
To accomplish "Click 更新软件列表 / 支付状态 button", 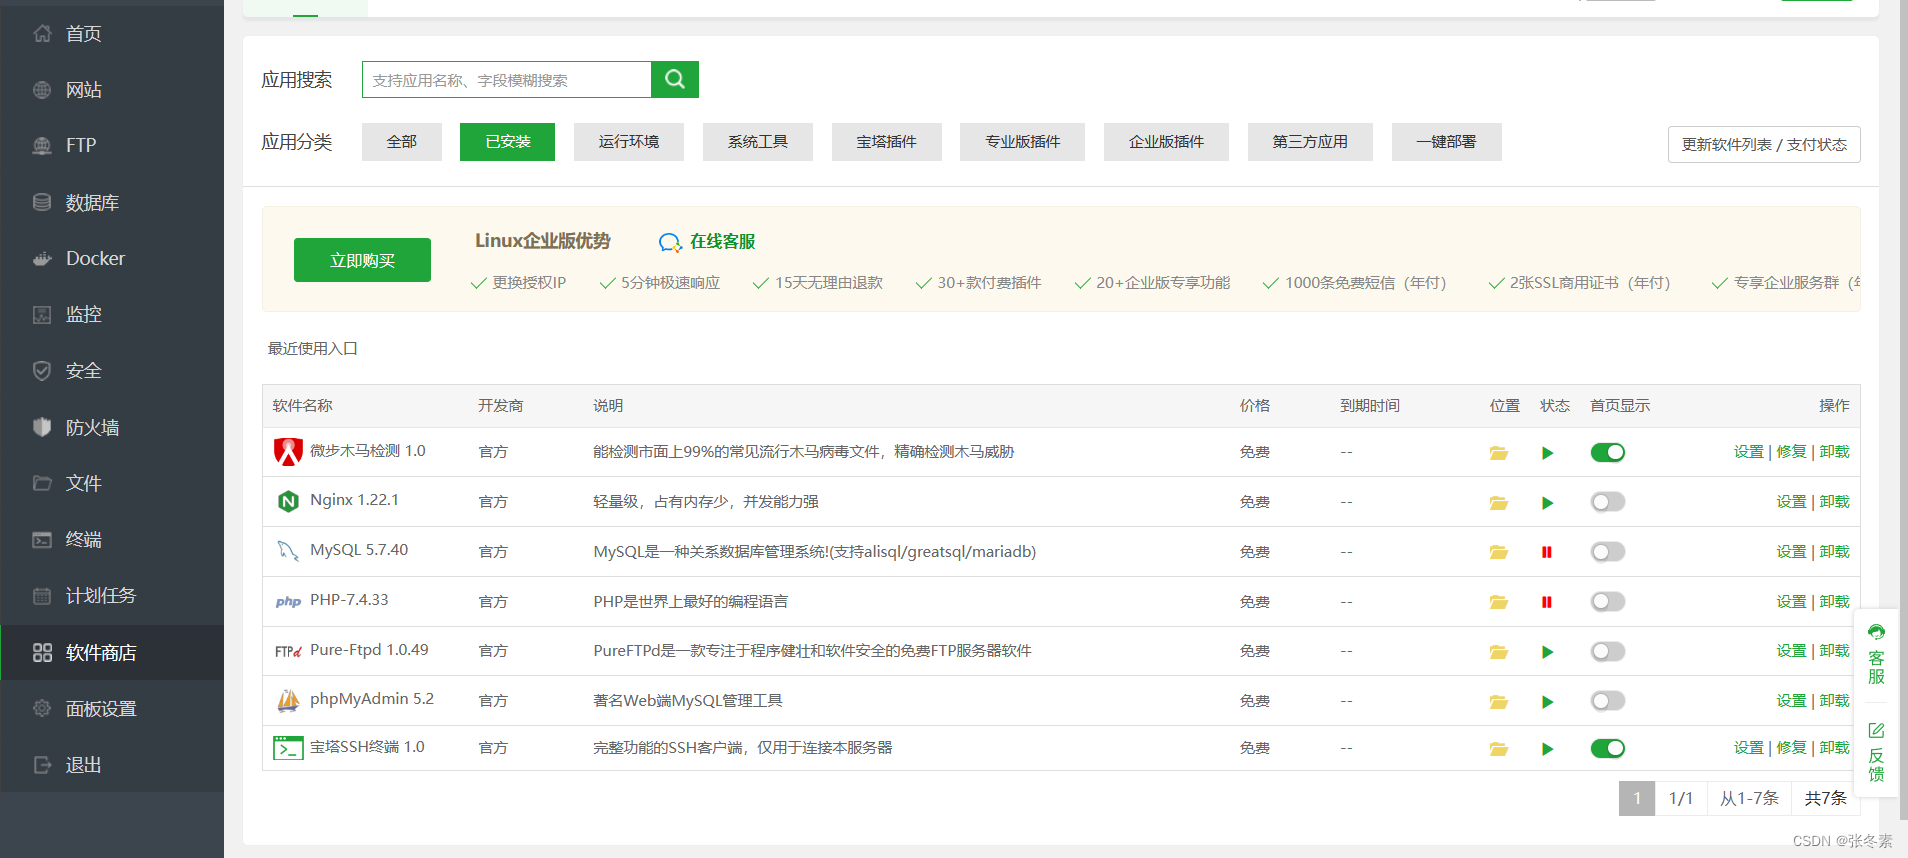I will [1764, 144].
